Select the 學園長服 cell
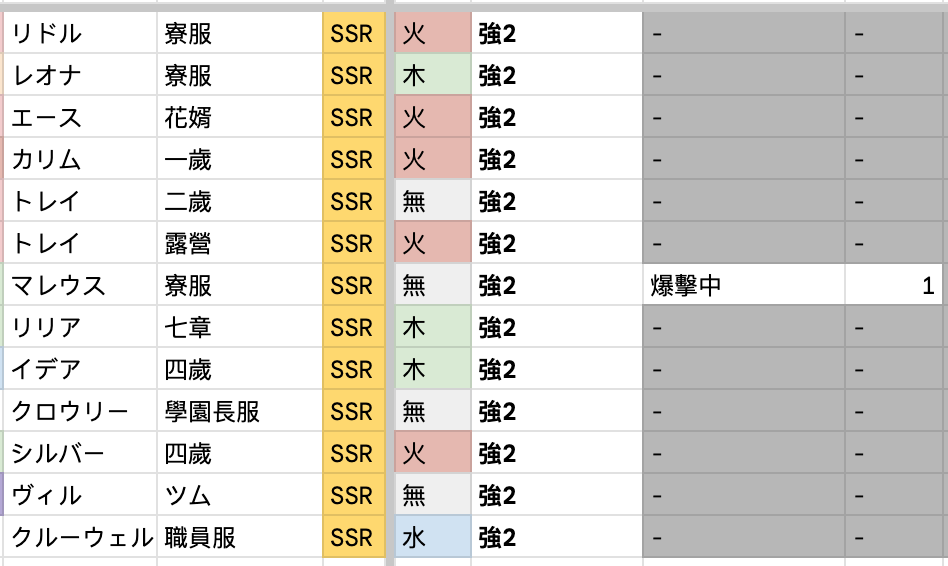This screenshot has height=566, width=948. coord(239,411)
